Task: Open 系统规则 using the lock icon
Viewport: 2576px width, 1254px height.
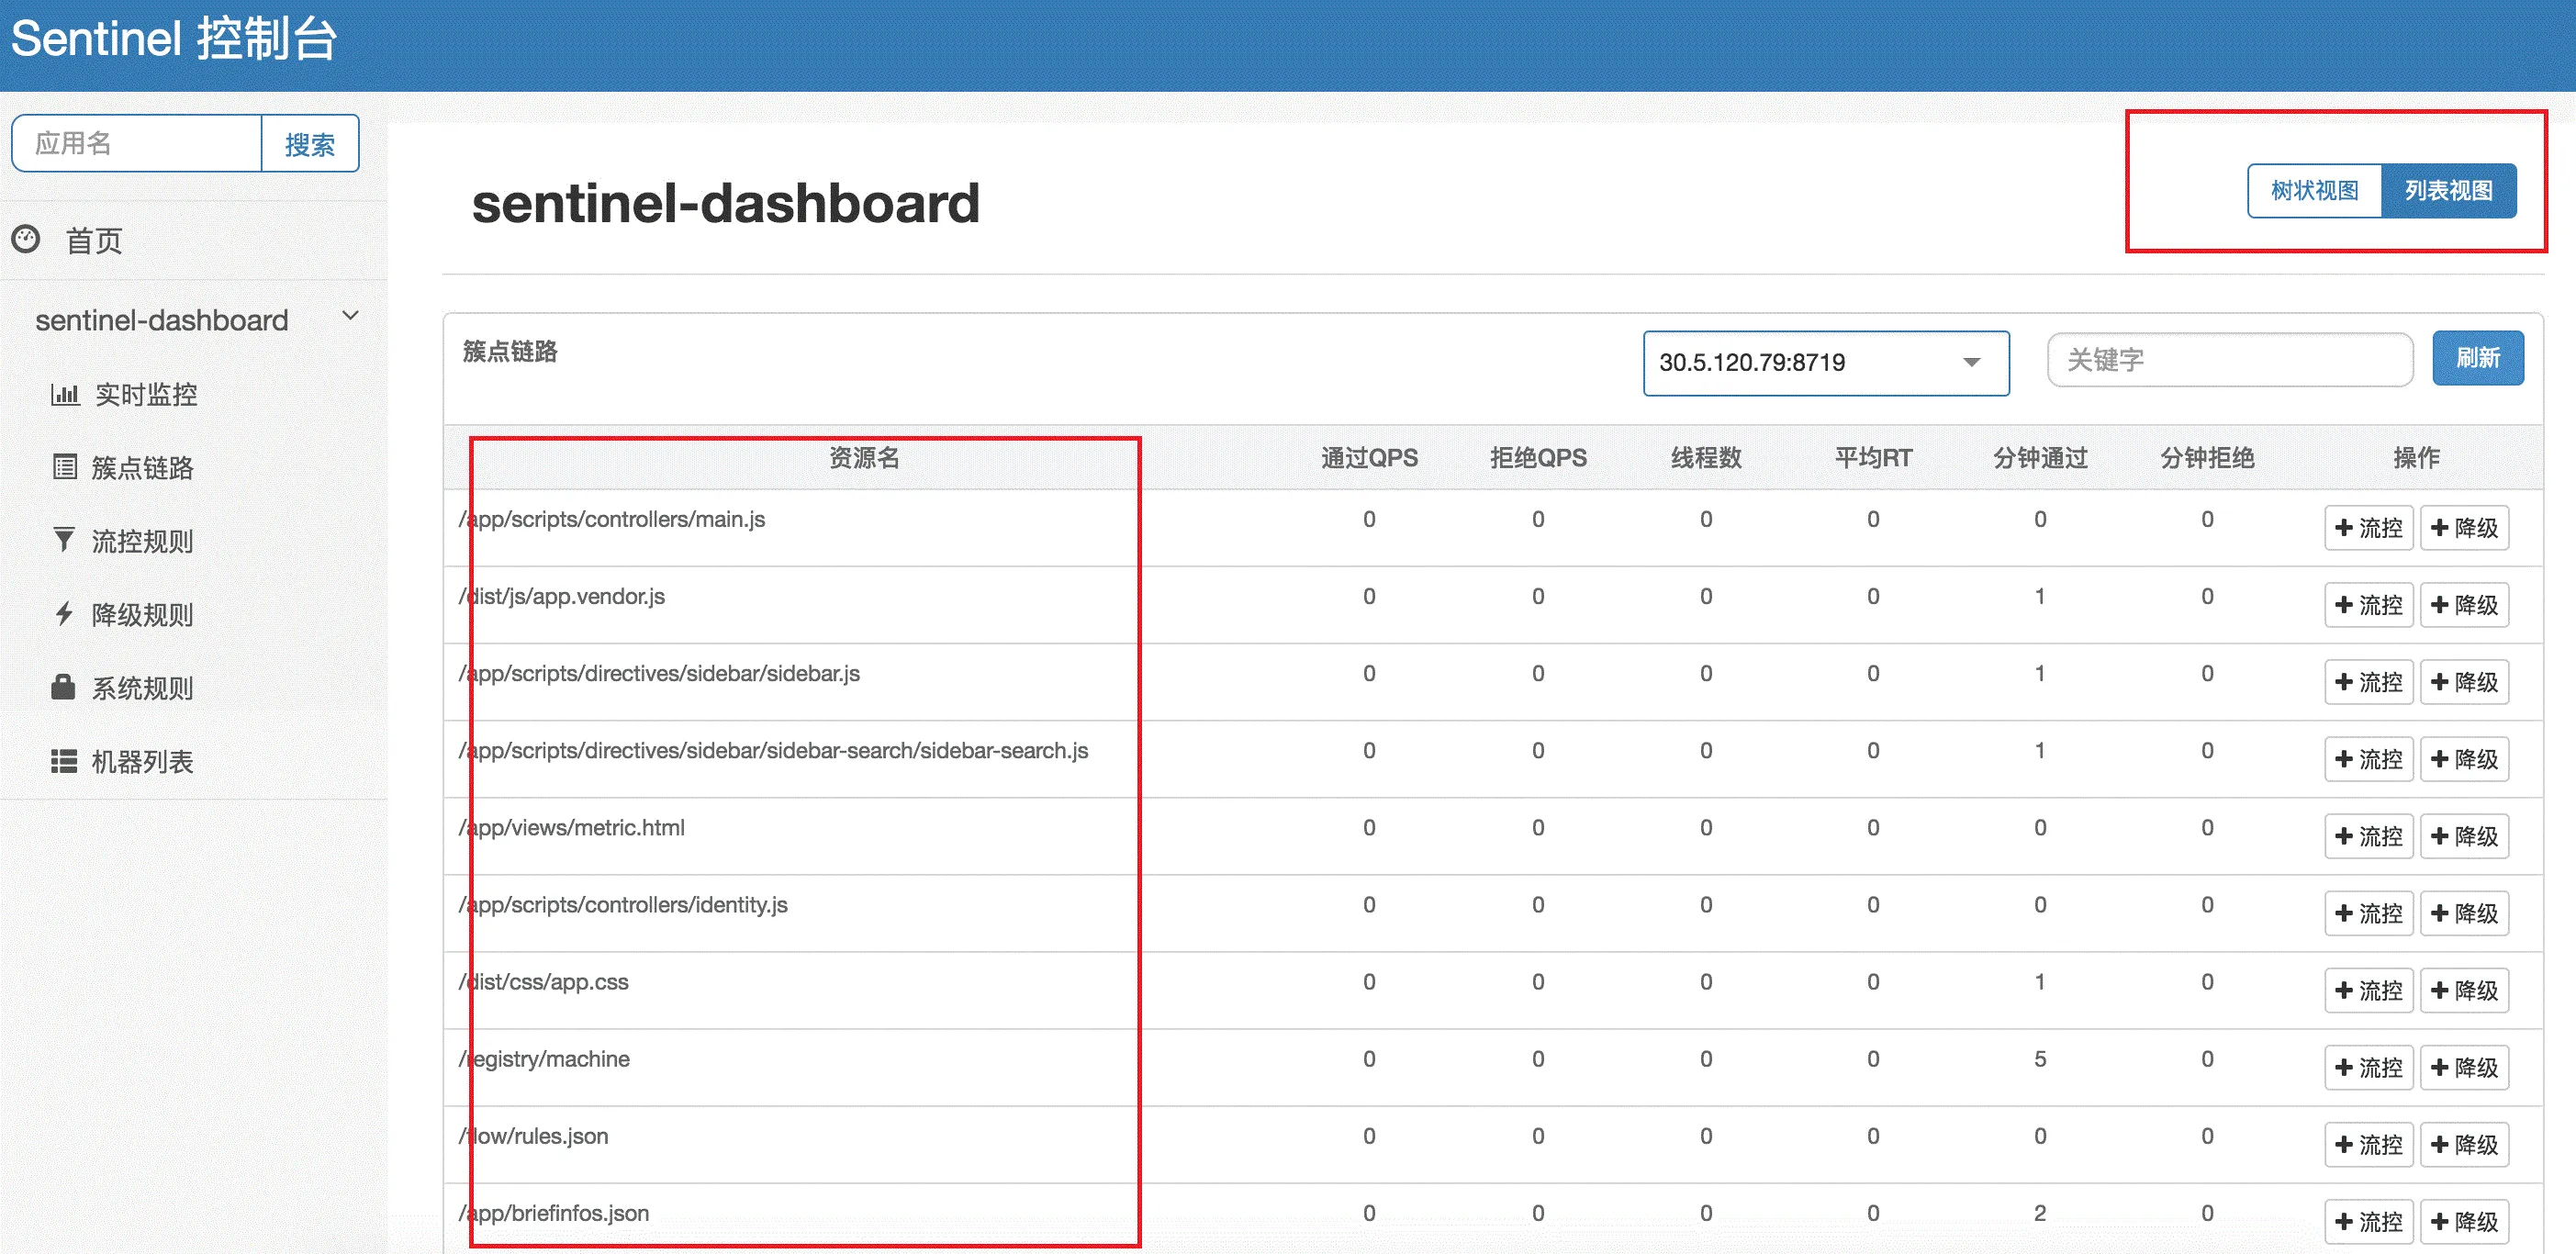Action: pyautogui.click(x=64, y=687)
